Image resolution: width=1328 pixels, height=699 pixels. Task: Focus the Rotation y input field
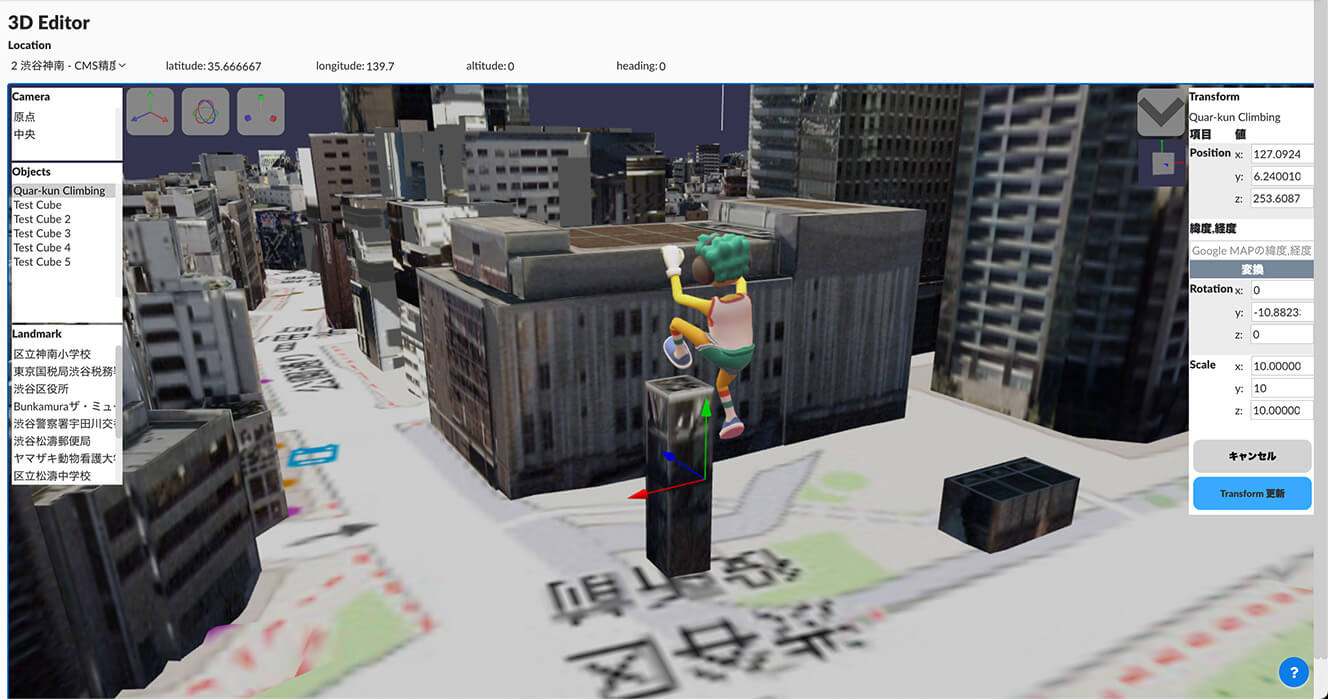point(1282,313)
